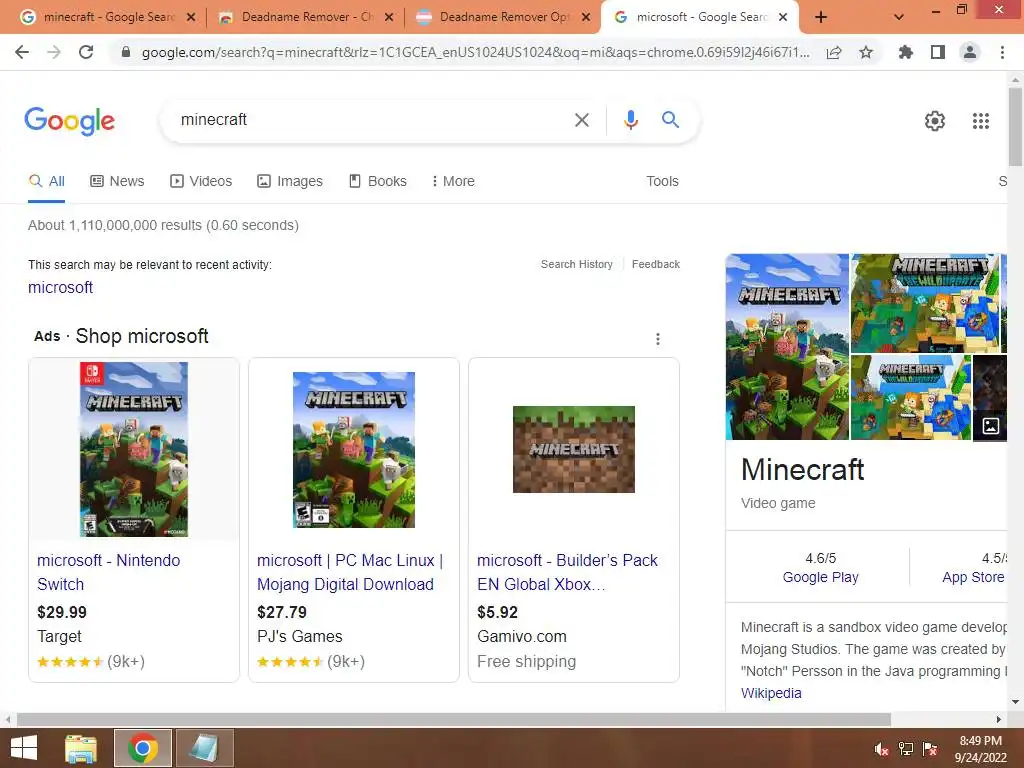Click the network tray icon
This screenshot has width=1024, height=768.
tap(906, 749)
